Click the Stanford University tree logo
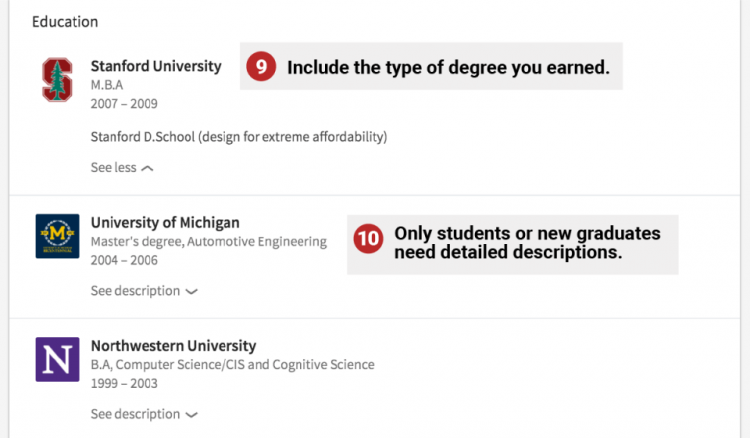 [57, 79]
